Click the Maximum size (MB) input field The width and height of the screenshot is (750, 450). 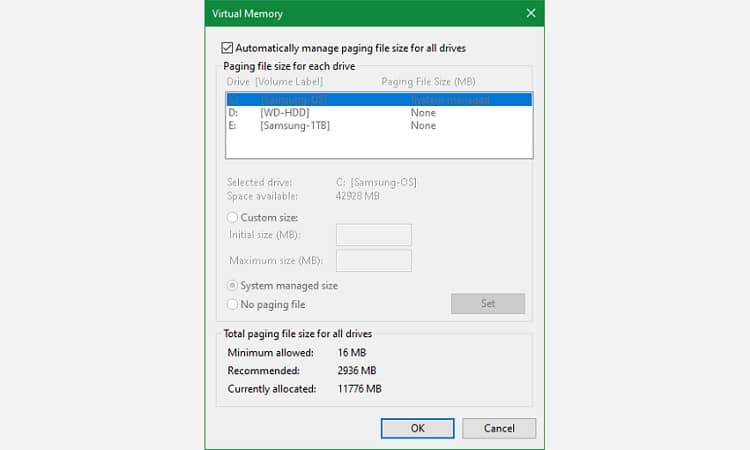[374, 261]
